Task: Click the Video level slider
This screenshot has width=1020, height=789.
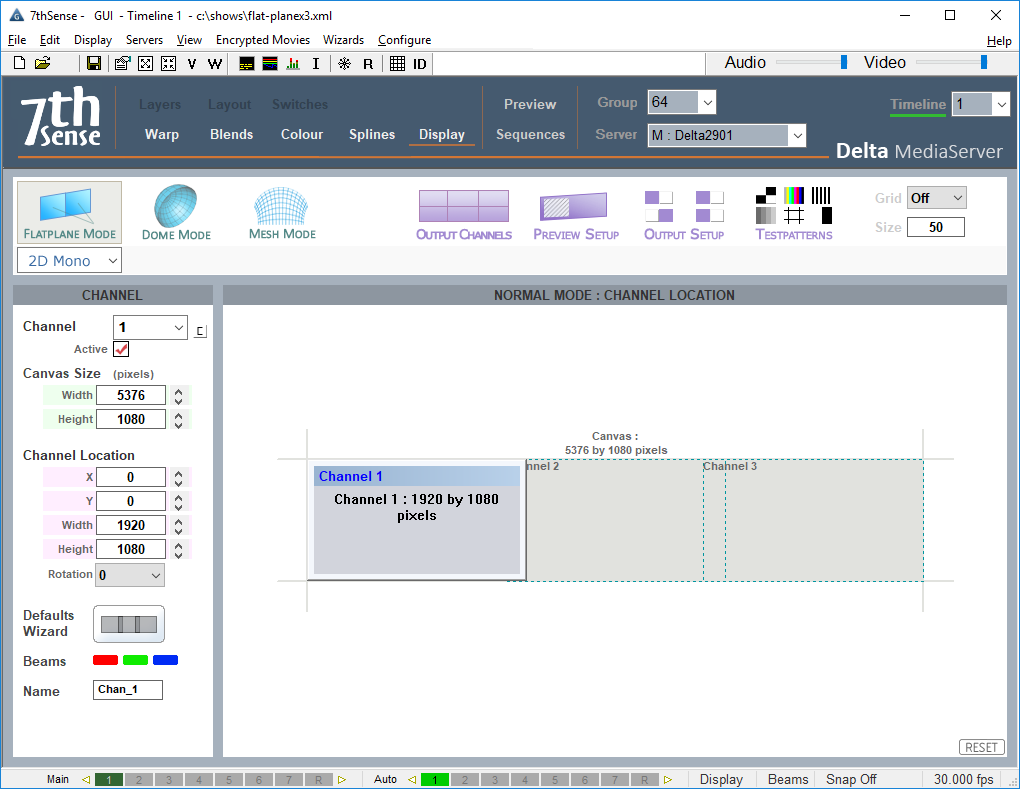Action: [952, 62]
